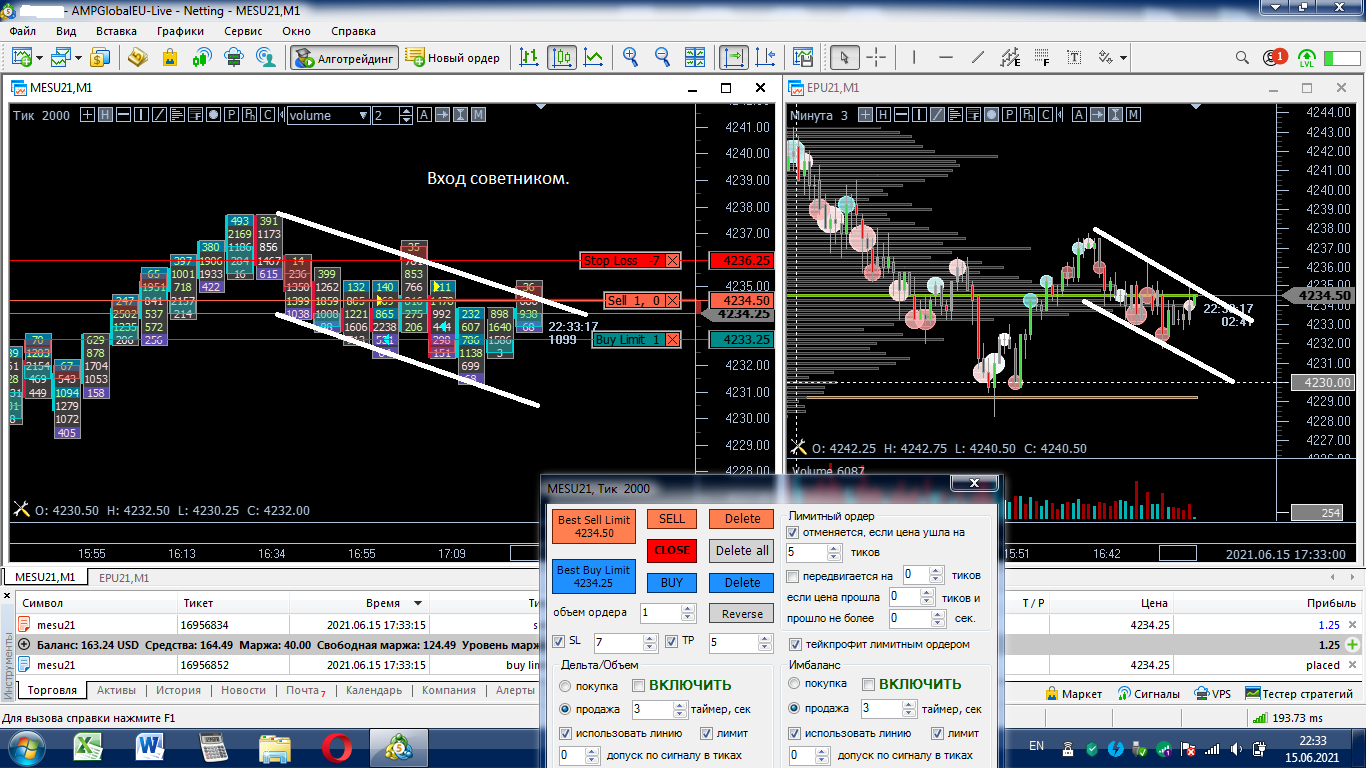Select продажа radio in Имбаланс

point(795,708)
